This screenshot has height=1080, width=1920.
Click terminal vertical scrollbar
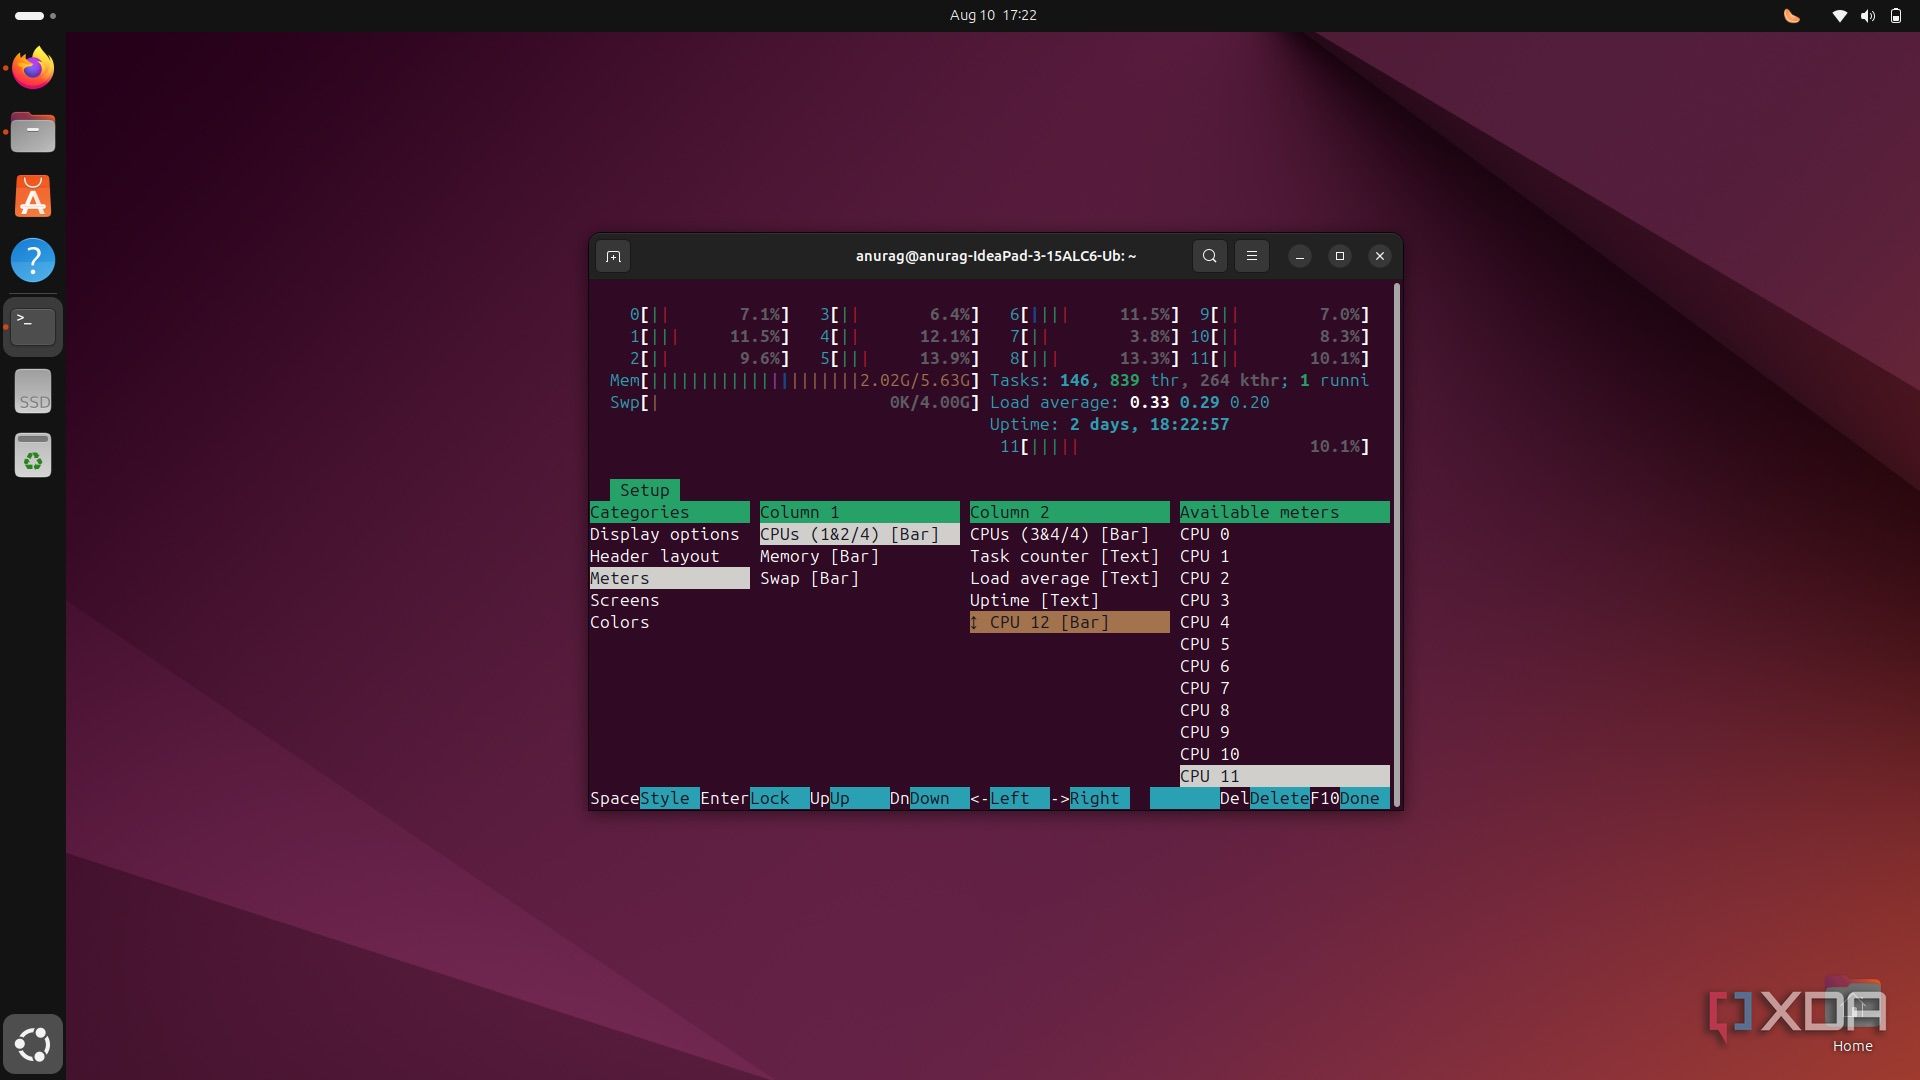(x=1396, y=545)
